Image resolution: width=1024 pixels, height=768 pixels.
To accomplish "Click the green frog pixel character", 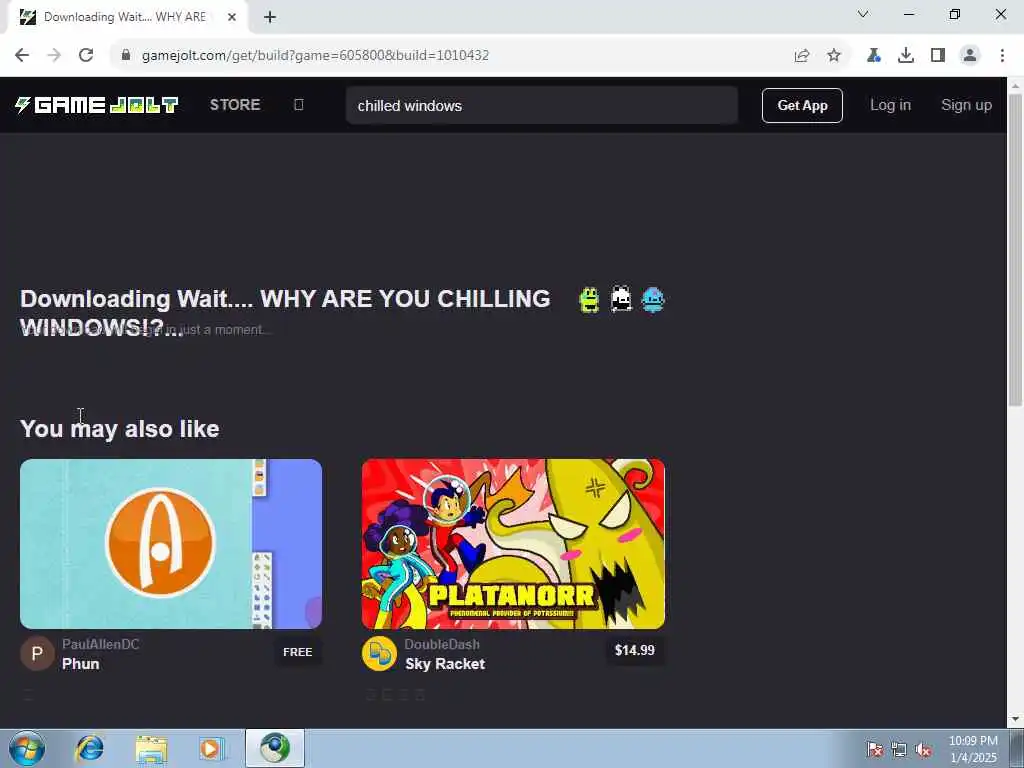I will pos(589,300).
